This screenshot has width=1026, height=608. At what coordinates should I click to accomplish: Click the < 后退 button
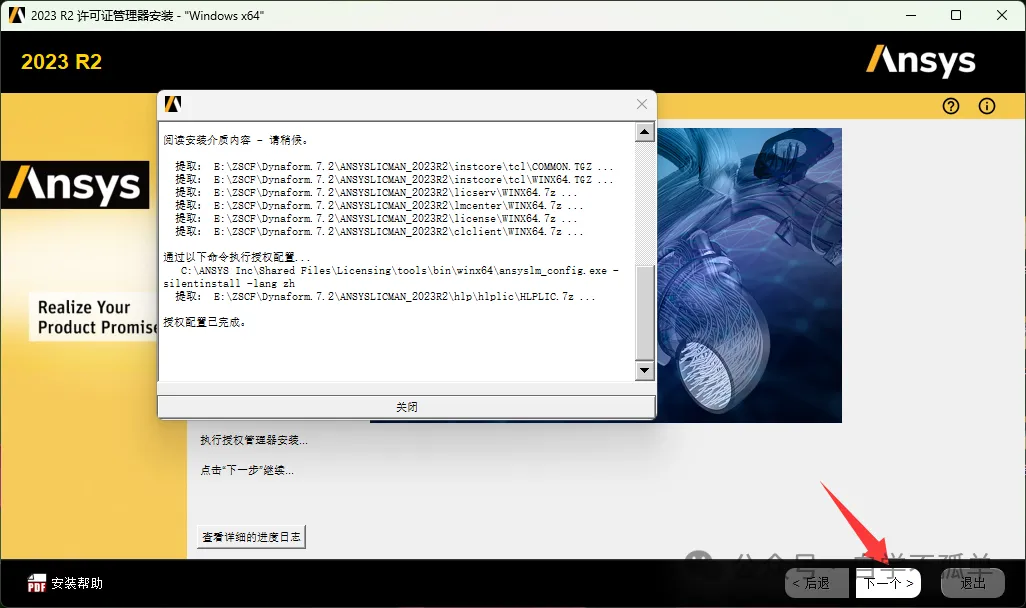pyautogui.click(x=817, y=582)
